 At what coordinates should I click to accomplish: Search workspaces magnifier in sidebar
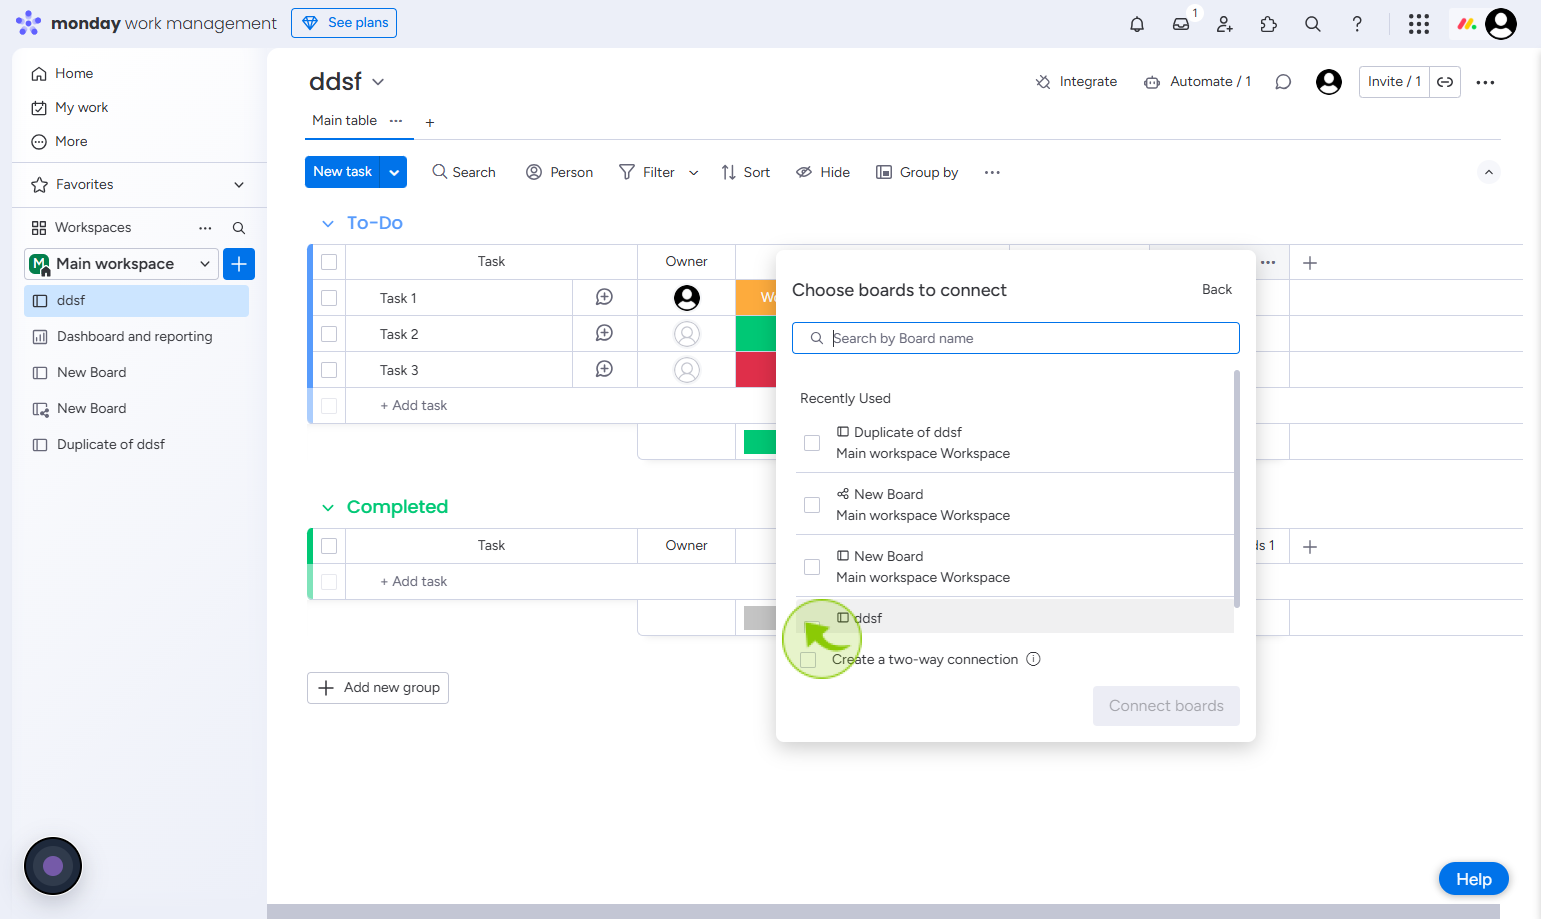click(x=239, y=228)
